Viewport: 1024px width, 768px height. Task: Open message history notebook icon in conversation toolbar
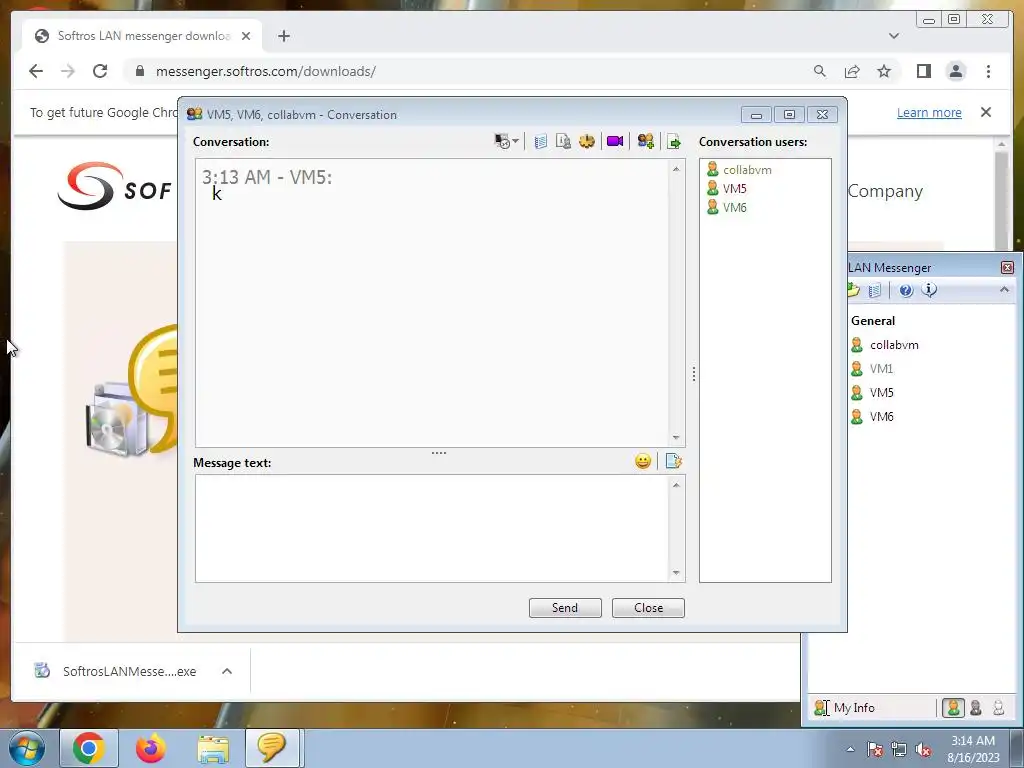(540, 141)
